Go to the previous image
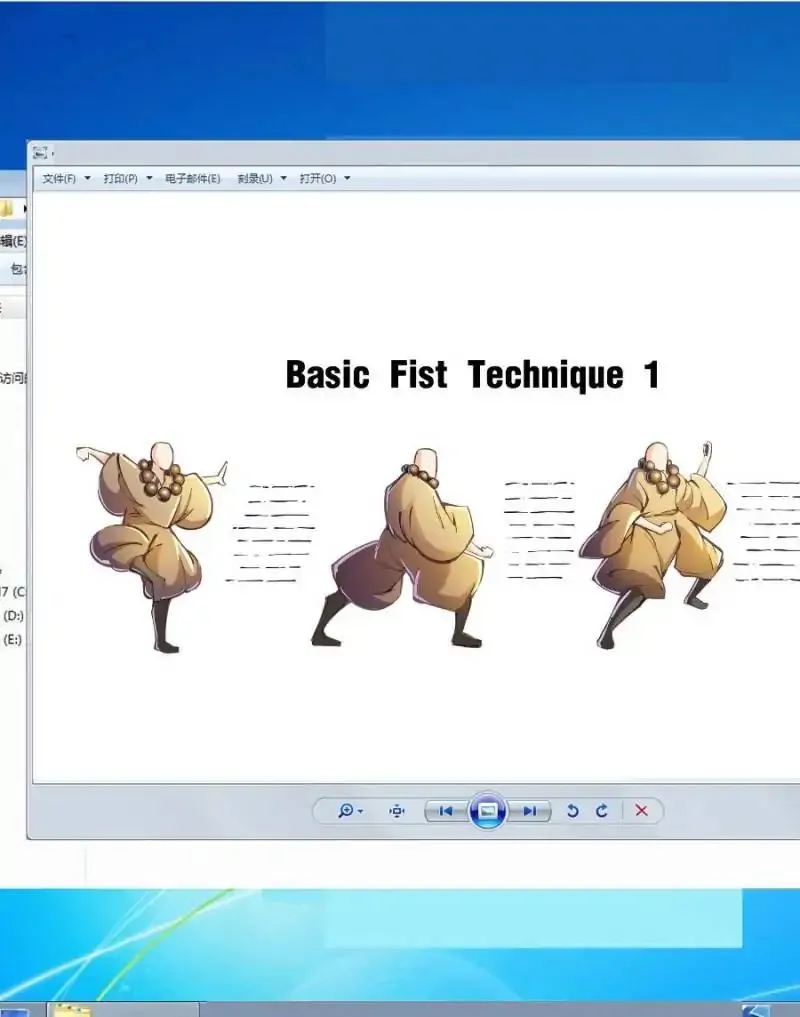Screen dimensions: 800x1017 tap(446, 811)
